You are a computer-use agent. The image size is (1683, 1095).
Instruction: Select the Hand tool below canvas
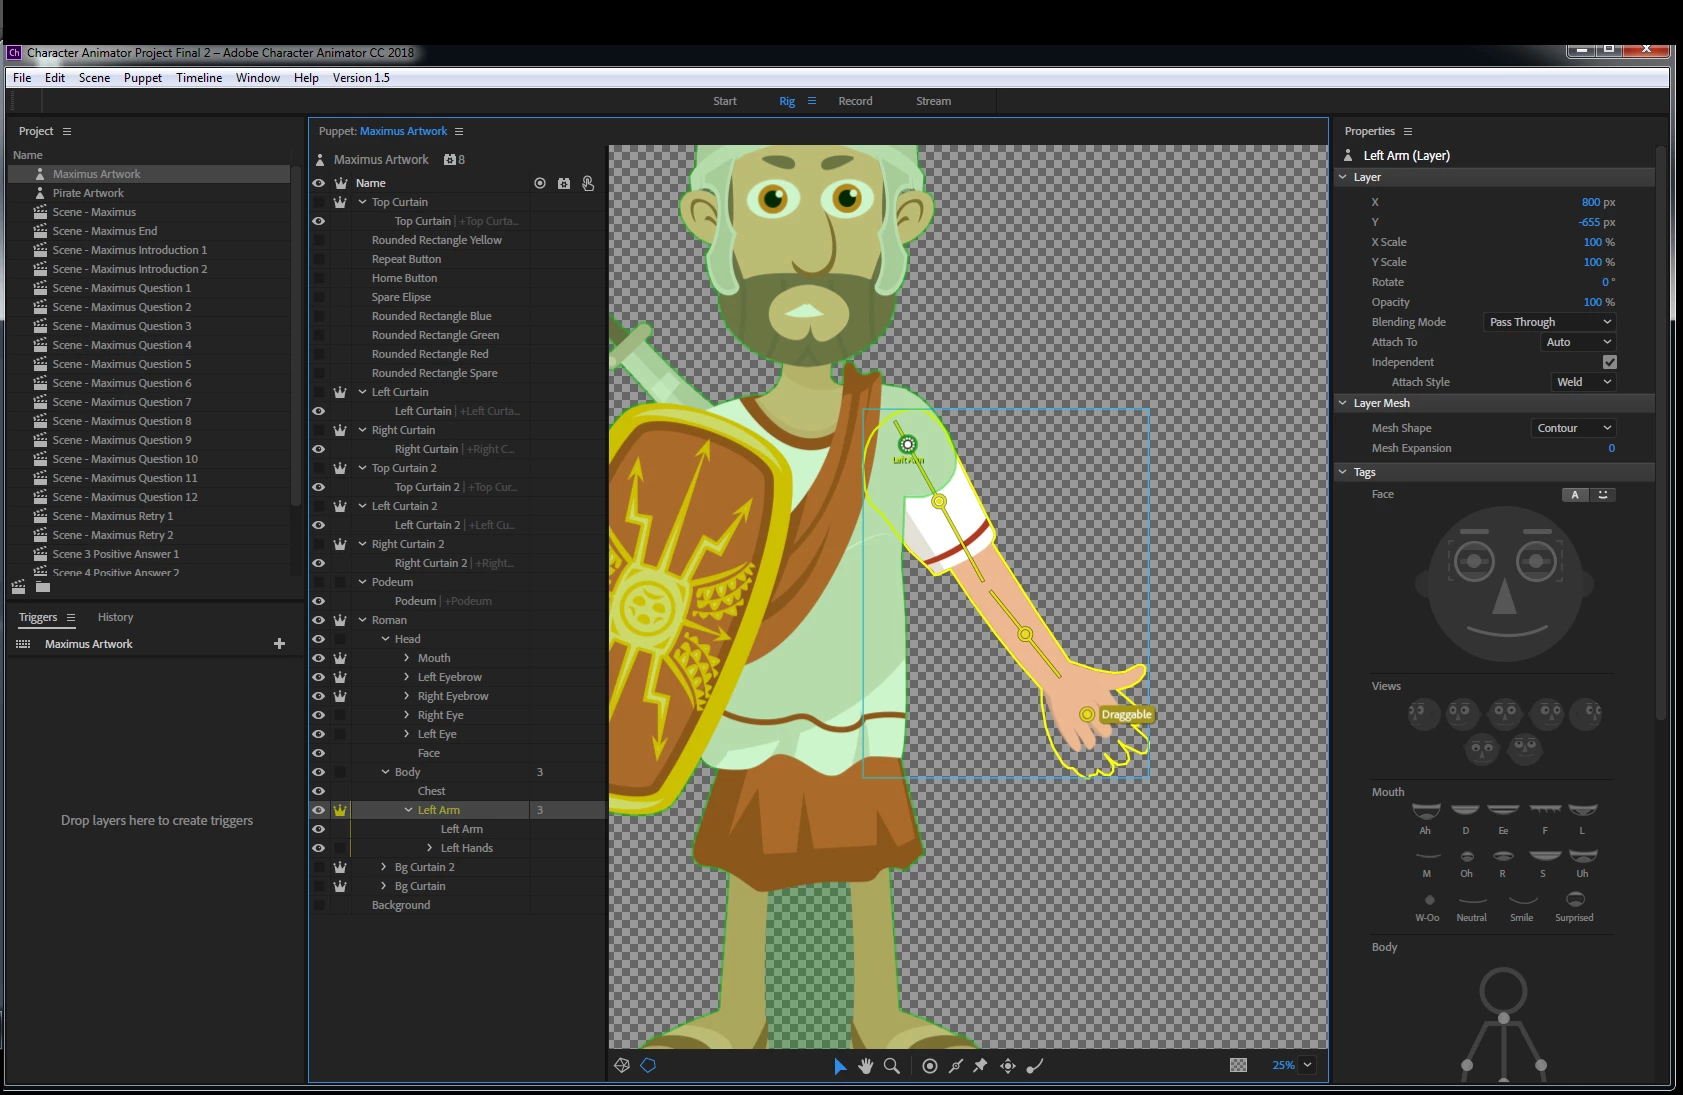866,1066
